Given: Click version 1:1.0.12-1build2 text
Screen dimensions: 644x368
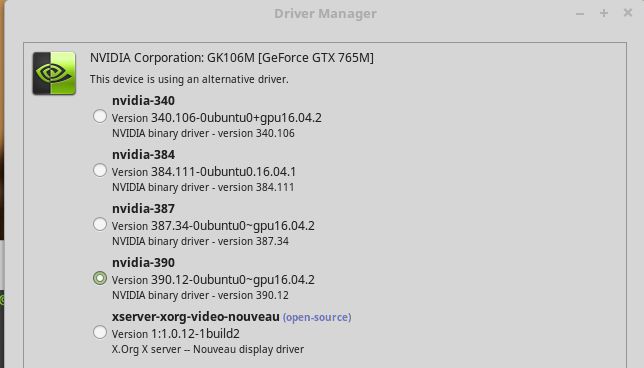Looking at the screenshot, I should click(x=176, y=334).
